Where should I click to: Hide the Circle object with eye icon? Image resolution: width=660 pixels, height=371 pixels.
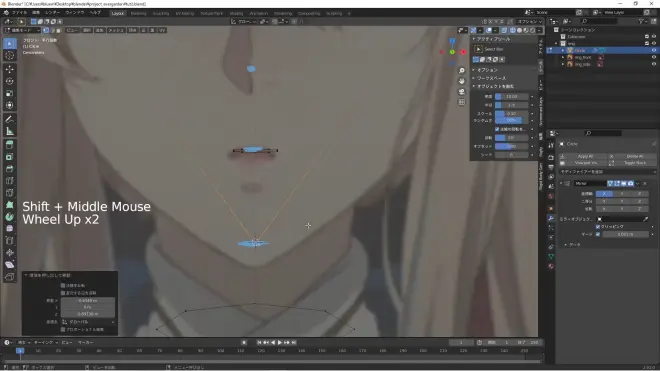[654, 50]
